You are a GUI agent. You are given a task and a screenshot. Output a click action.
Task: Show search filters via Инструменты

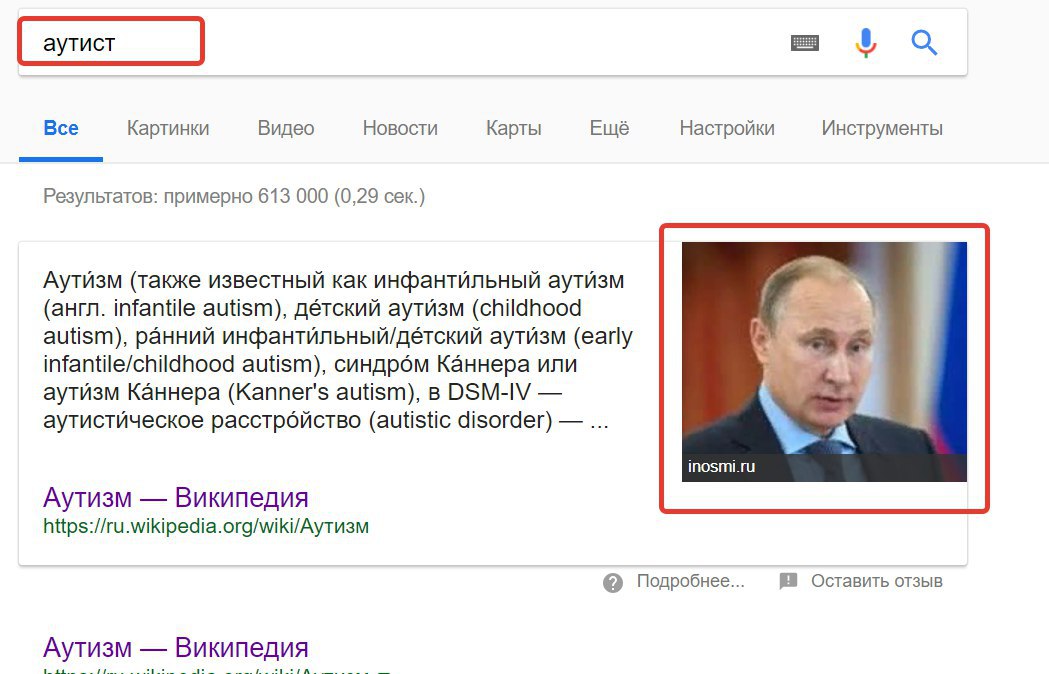tap(882, 128)
